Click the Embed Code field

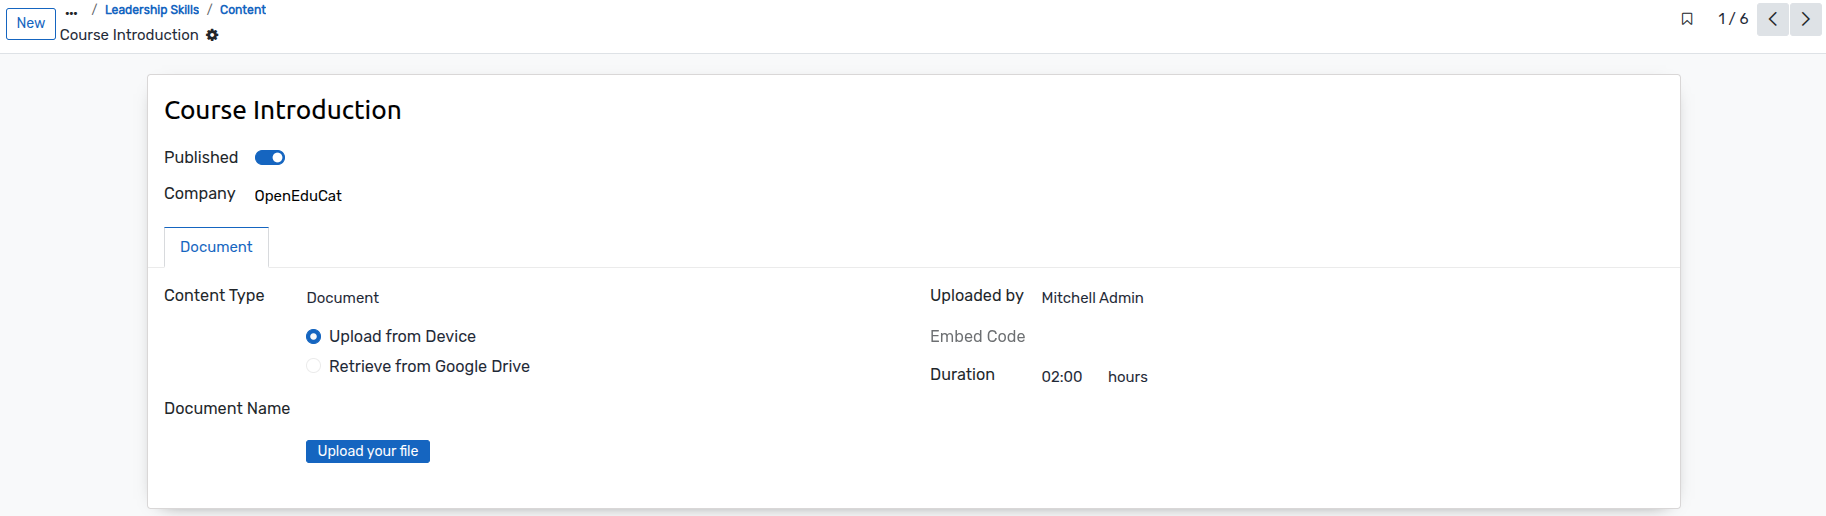coord(1352,337)
